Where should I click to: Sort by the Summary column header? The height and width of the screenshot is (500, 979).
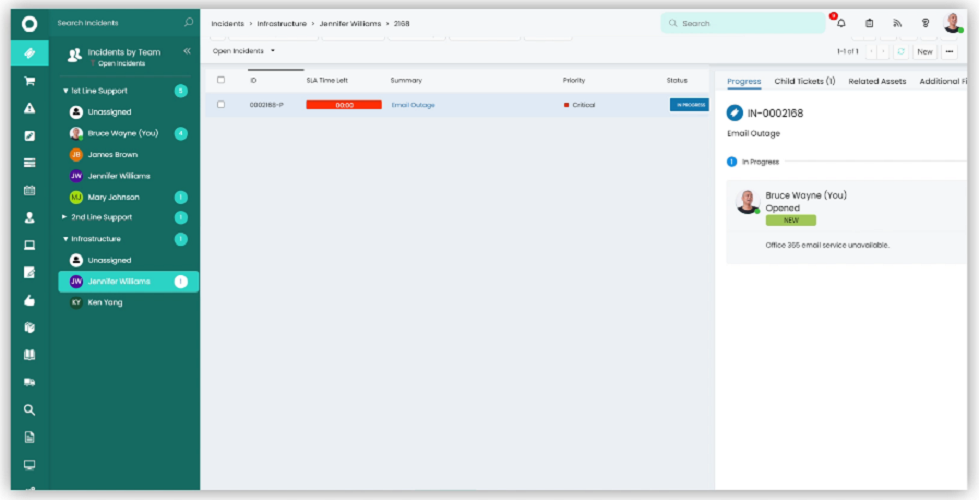click(x=406, y=81)
